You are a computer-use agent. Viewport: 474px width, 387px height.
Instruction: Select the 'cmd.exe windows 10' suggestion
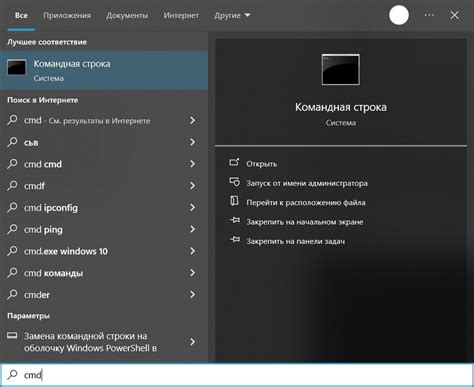(104, 251)
